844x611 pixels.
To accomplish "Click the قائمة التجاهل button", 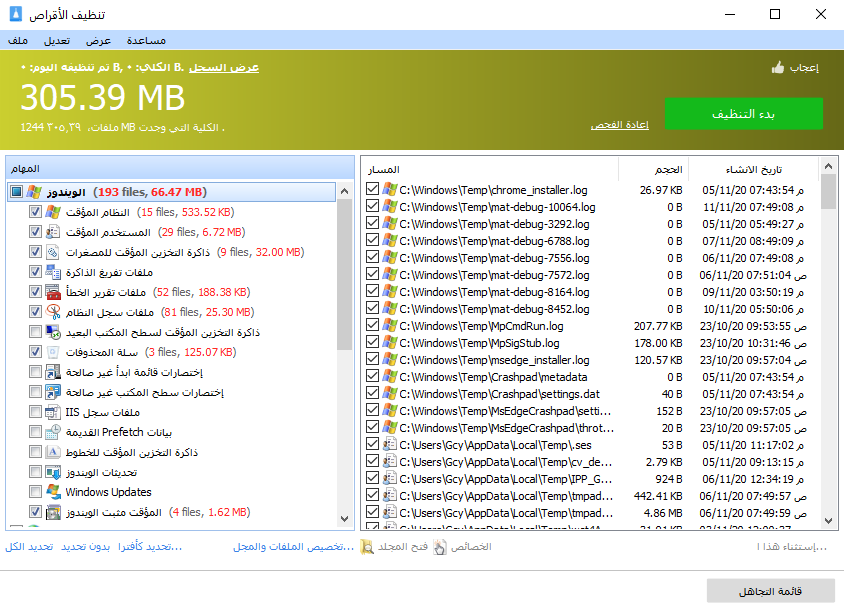I will pos(770,591).
